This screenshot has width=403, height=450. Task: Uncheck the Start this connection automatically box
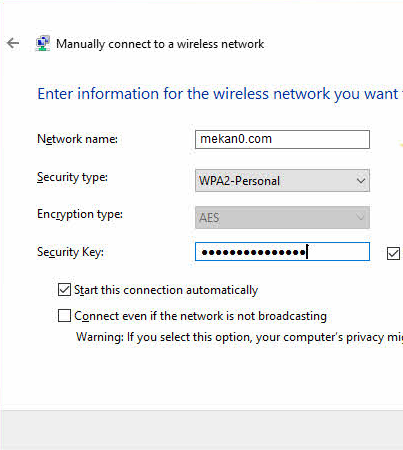pos(64,290)
